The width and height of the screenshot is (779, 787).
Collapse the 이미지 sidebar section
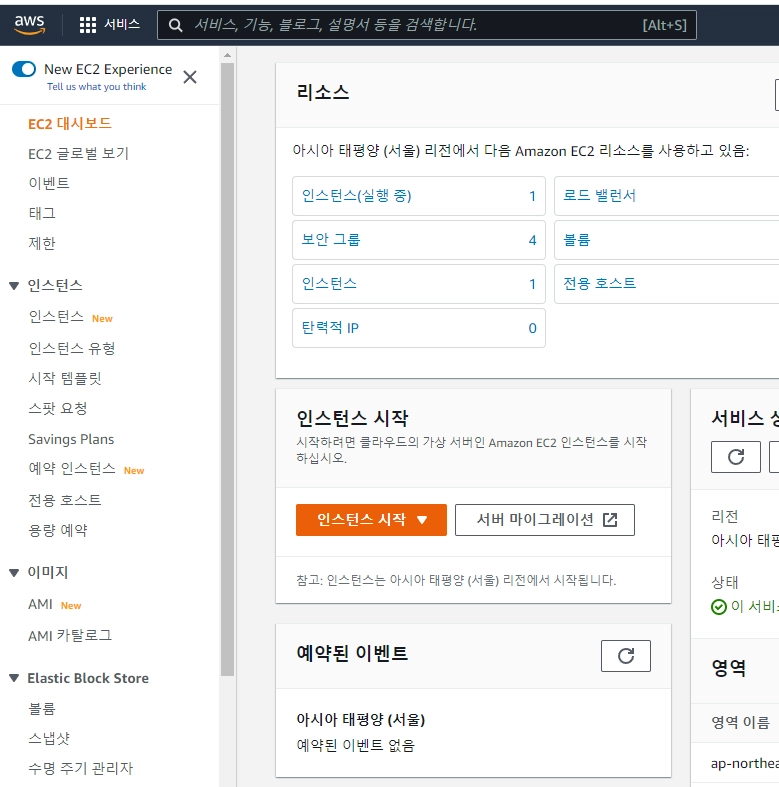(x=14, y=572)
